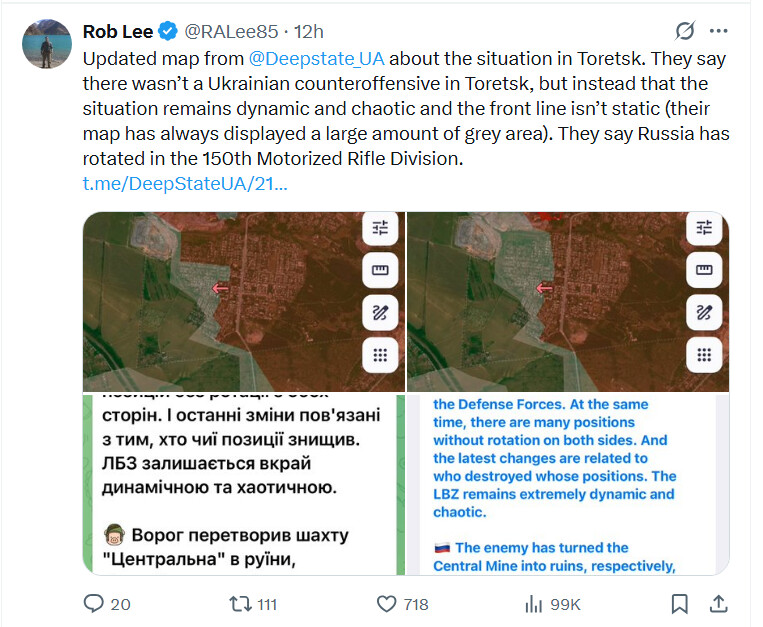Open the share post menu

tap(718, 604)
